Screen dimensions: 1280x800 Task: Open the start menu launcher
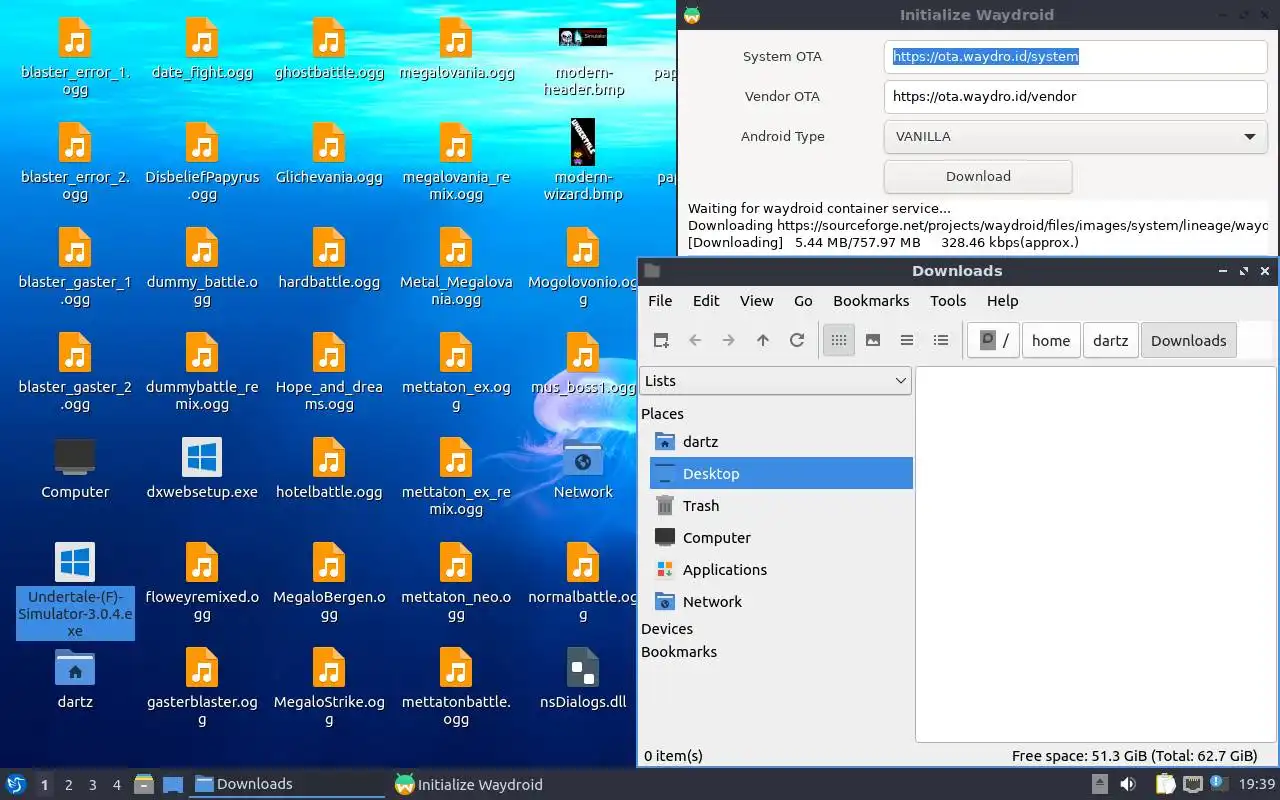pos(16,784)
